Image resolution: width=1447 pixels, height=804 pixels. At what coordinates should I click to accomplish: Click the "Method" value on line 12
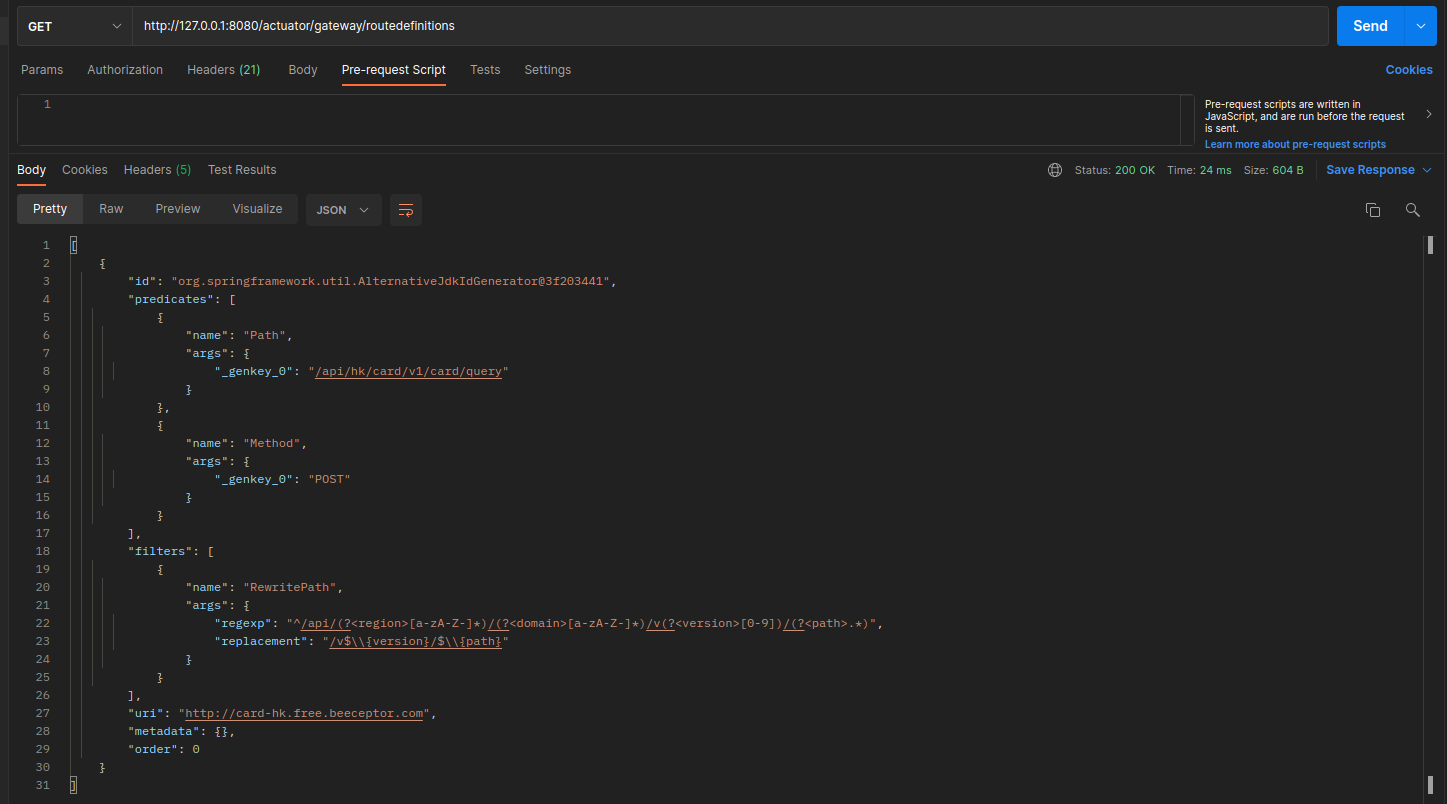pos(272,443)
